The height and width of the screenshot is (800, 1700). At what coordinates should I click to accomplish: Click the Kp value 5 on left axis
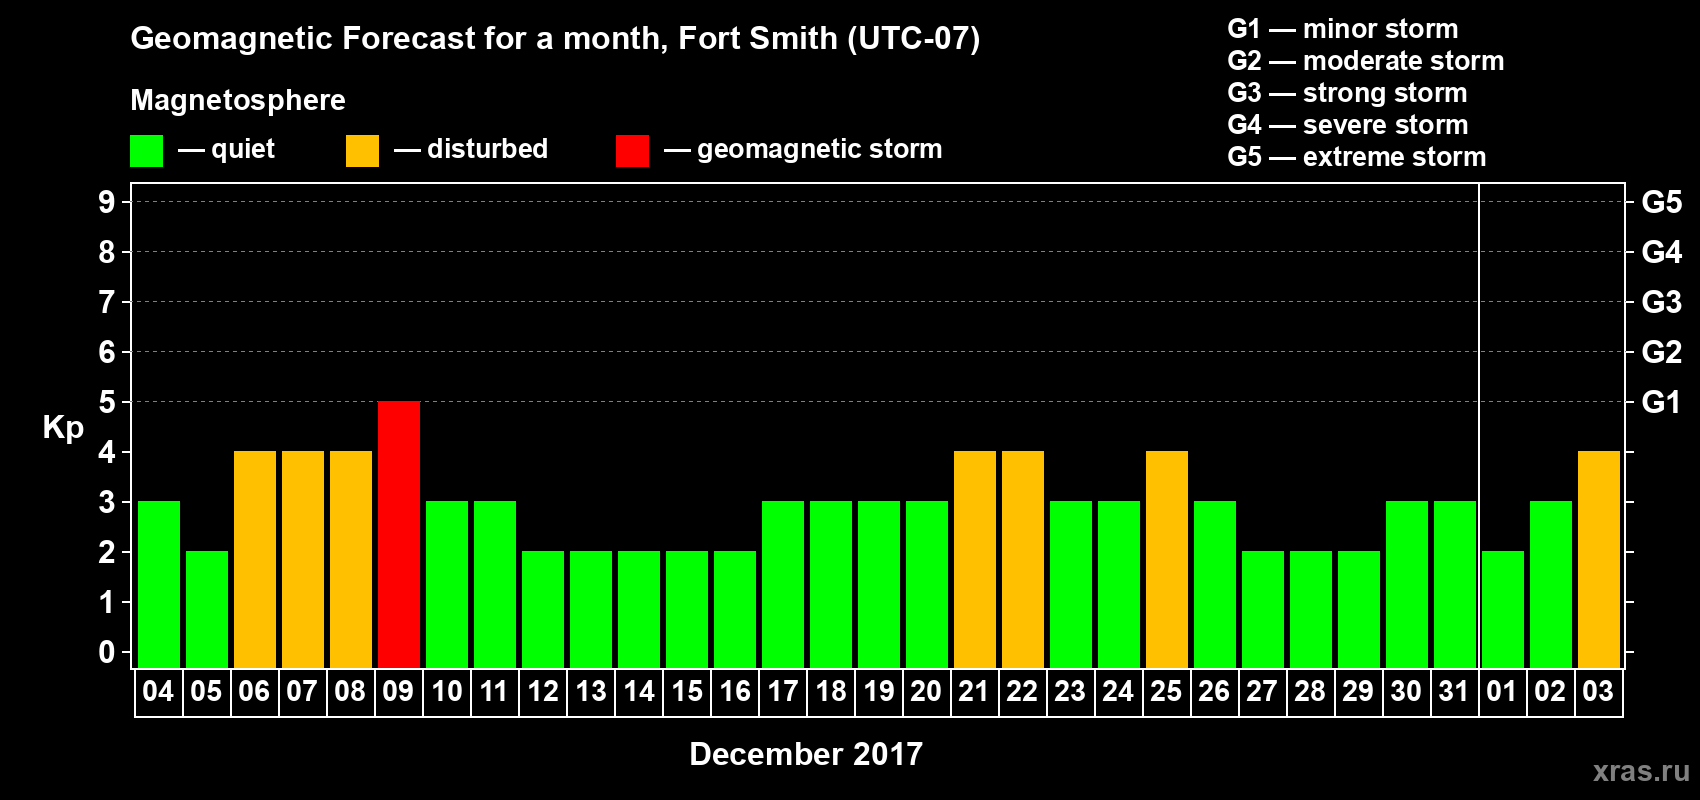(107, 402)
